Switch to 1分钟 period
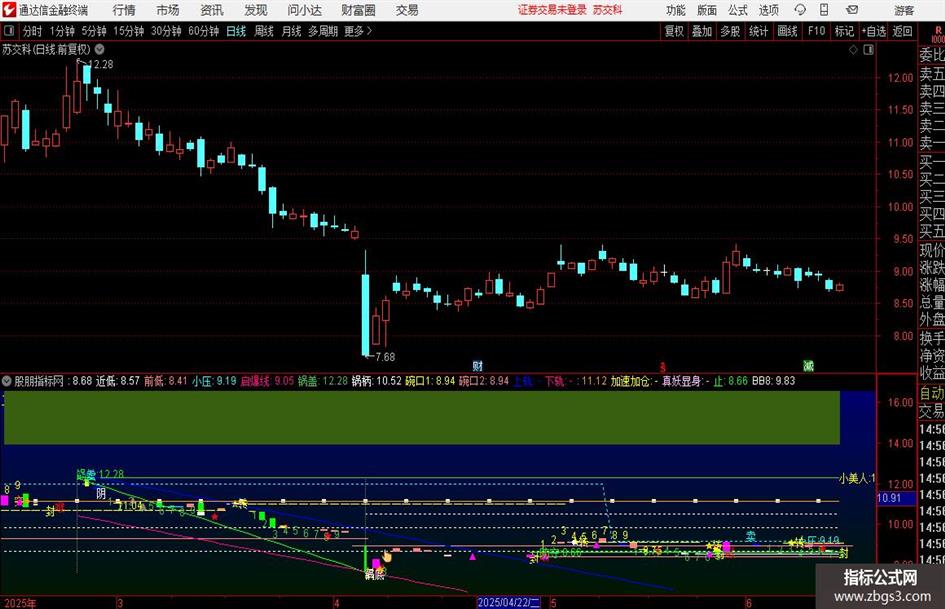945x609 pixels. [62, 31]
